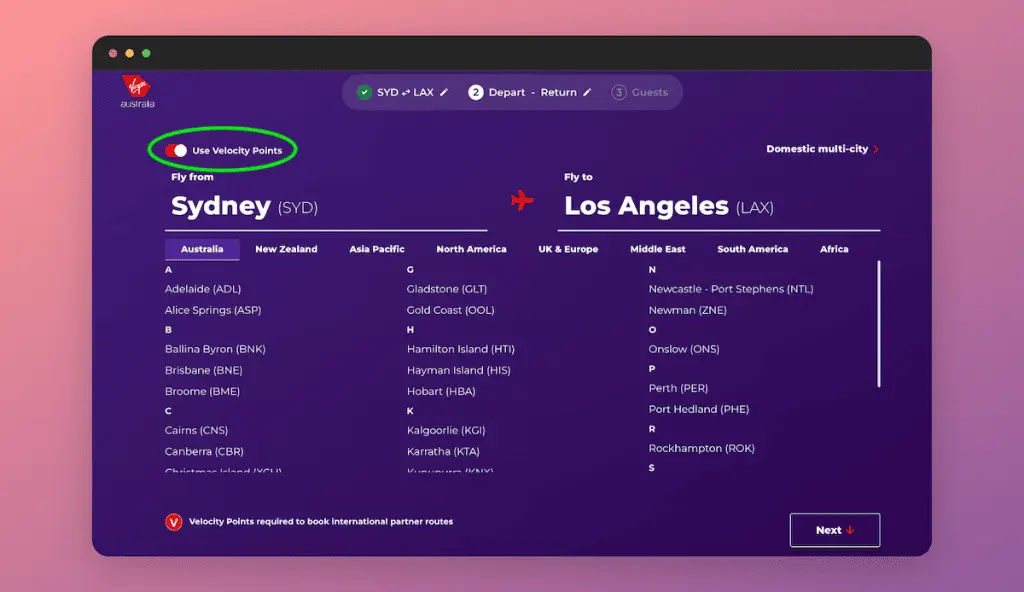Click the pencil icon after Depart - Return
Screen dimensions: 1024x592
tap(587, 92)
